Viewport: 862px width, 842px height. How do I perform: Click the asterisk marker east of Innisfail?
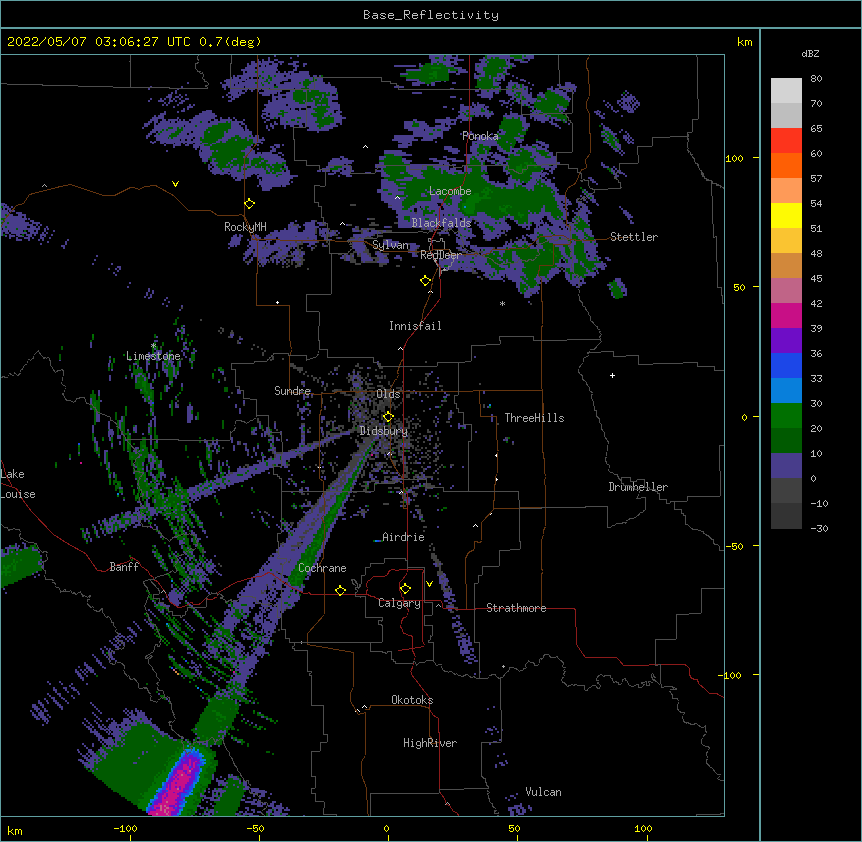point(502,304)
